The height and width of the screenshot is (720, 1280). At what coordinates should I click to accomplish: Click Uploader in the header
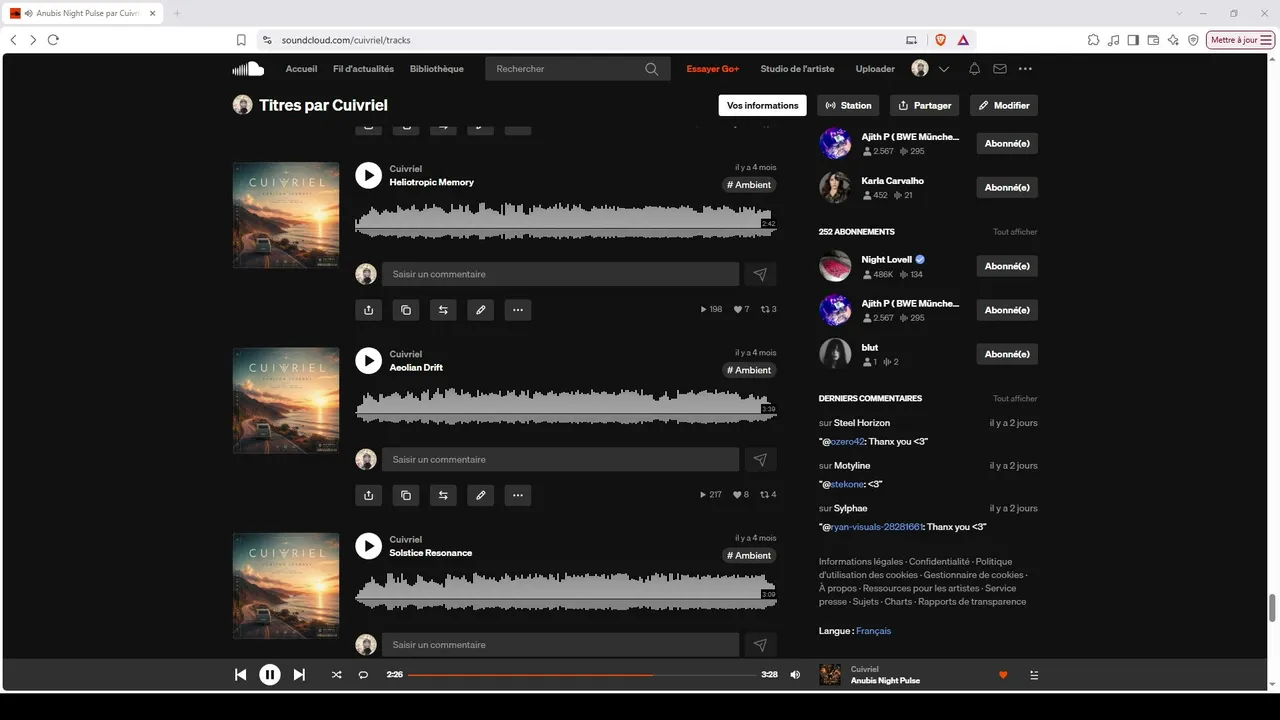point(875,69)
